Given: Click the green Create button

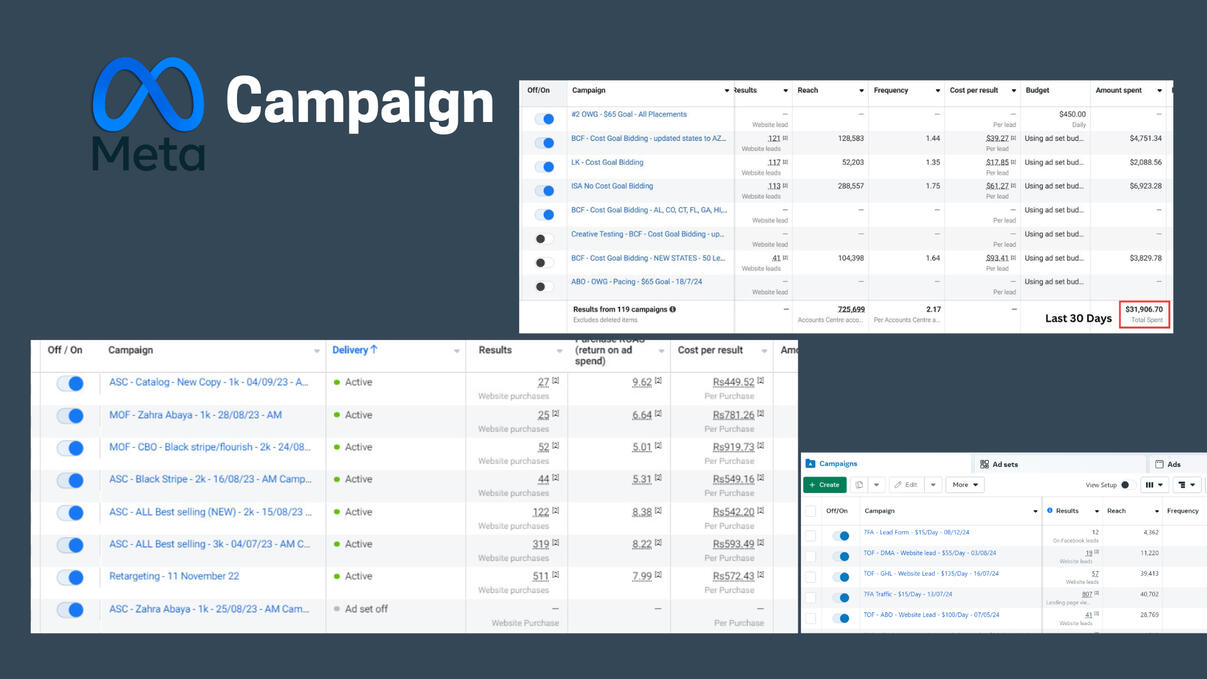Looking at the screenshot, I should pyautogui.click(x=825, y=485).
